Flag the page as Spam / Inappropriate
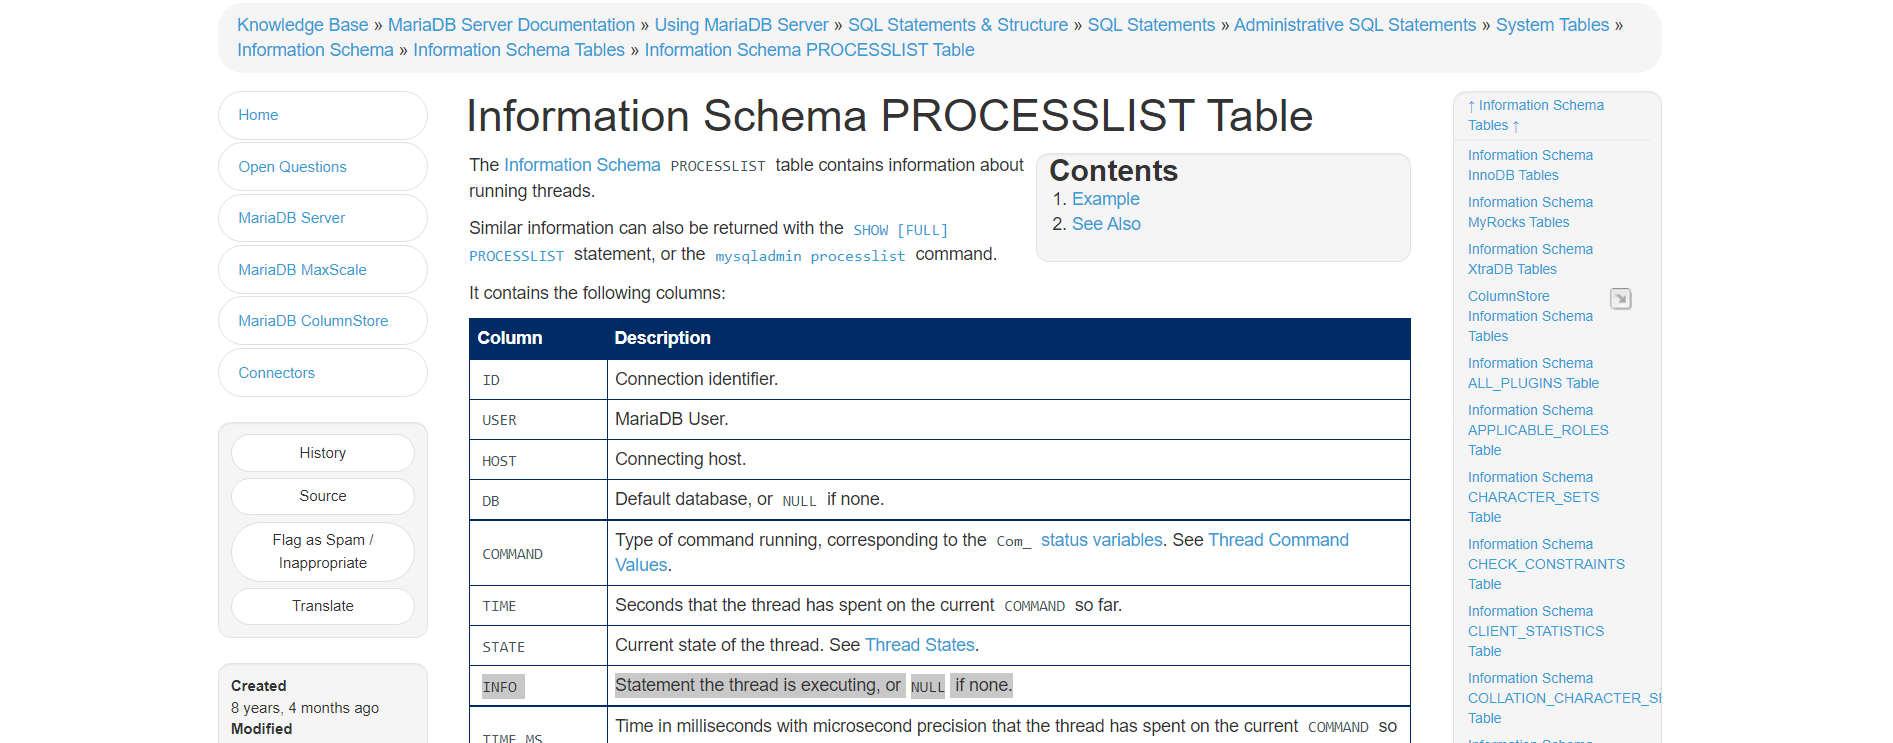Viewport: 1893px width, 743px height. (322, 551)
